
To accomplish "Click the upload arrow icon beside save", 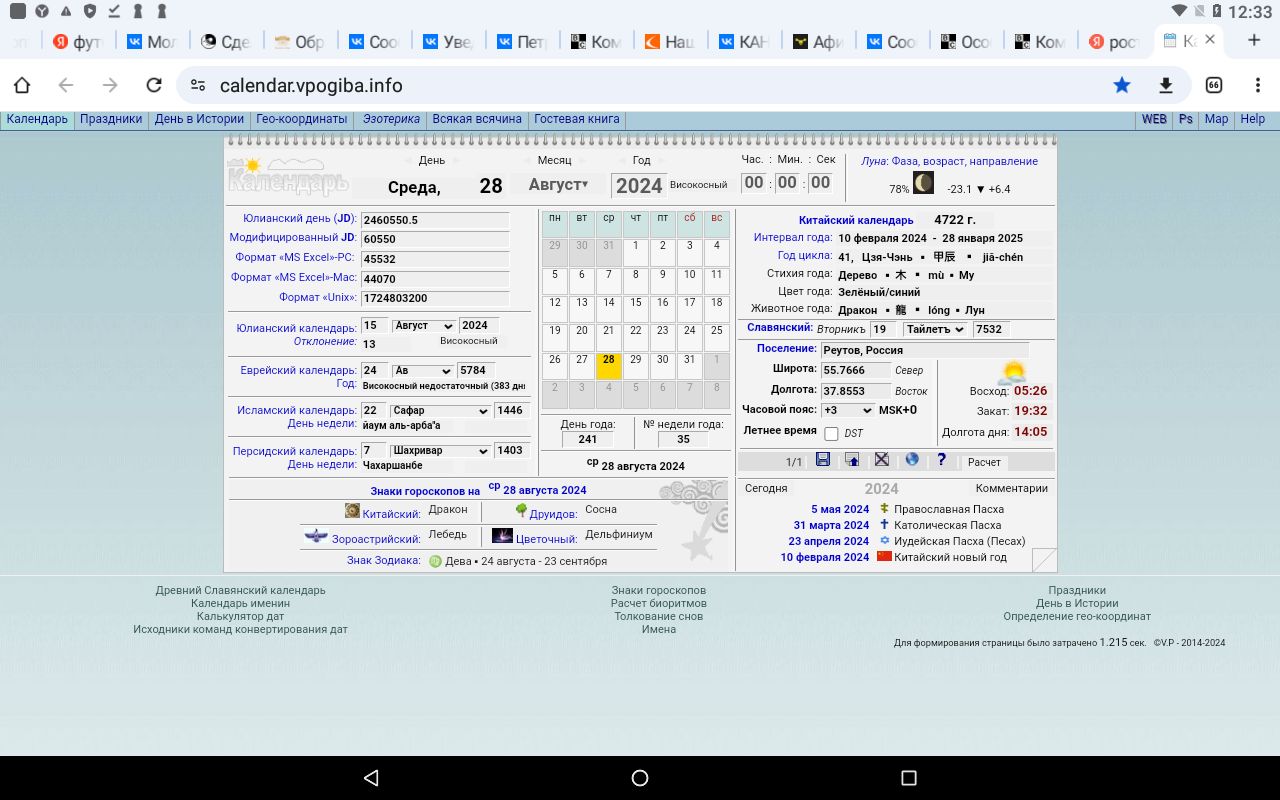I will (852, 460).
